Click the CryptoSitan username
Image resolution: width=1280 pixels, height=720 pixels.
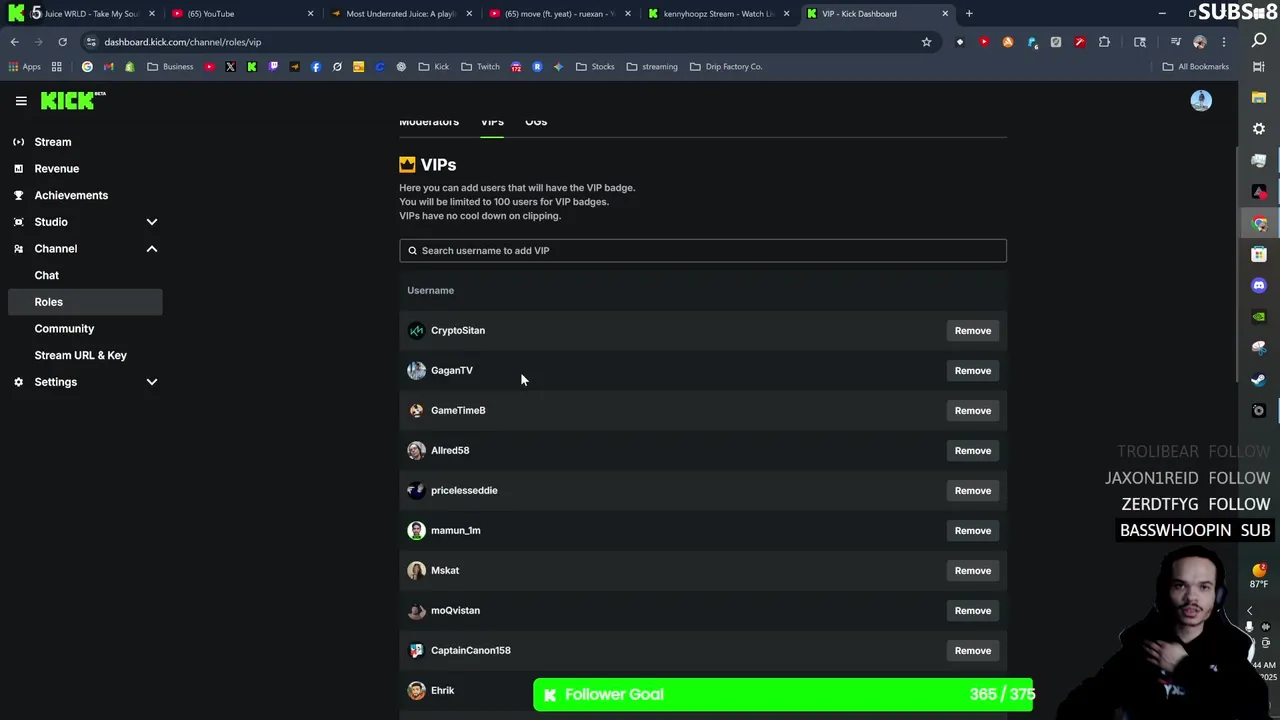[458, 330]
